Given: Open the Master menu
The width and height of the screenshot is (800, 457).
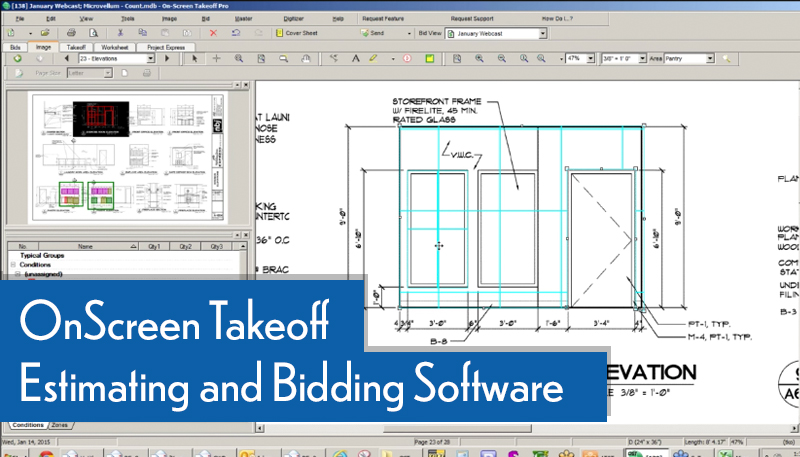Looking at the screenshot, I should click(243, 19).
